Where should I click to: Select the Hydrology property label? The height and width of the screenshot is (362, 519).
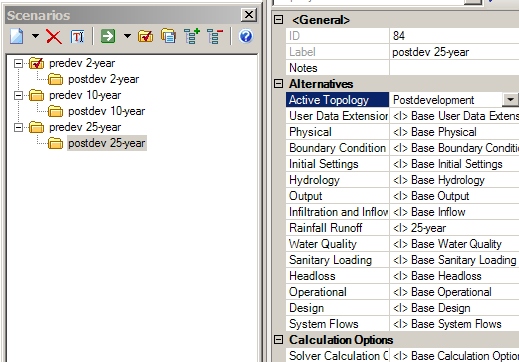click(314, 180)
